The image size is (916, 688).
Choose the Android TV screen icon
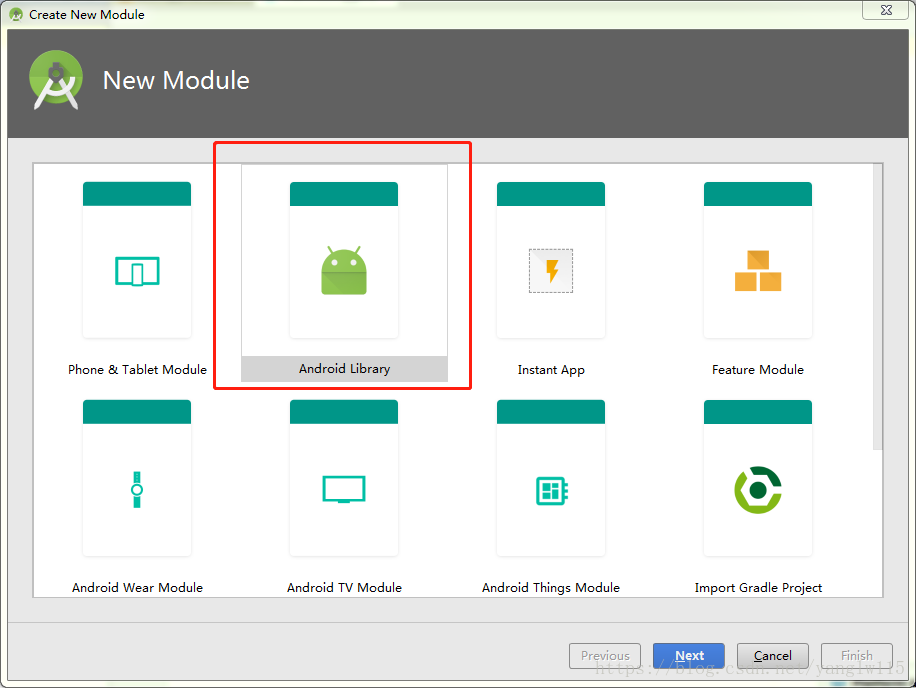(x=344, y=489)
